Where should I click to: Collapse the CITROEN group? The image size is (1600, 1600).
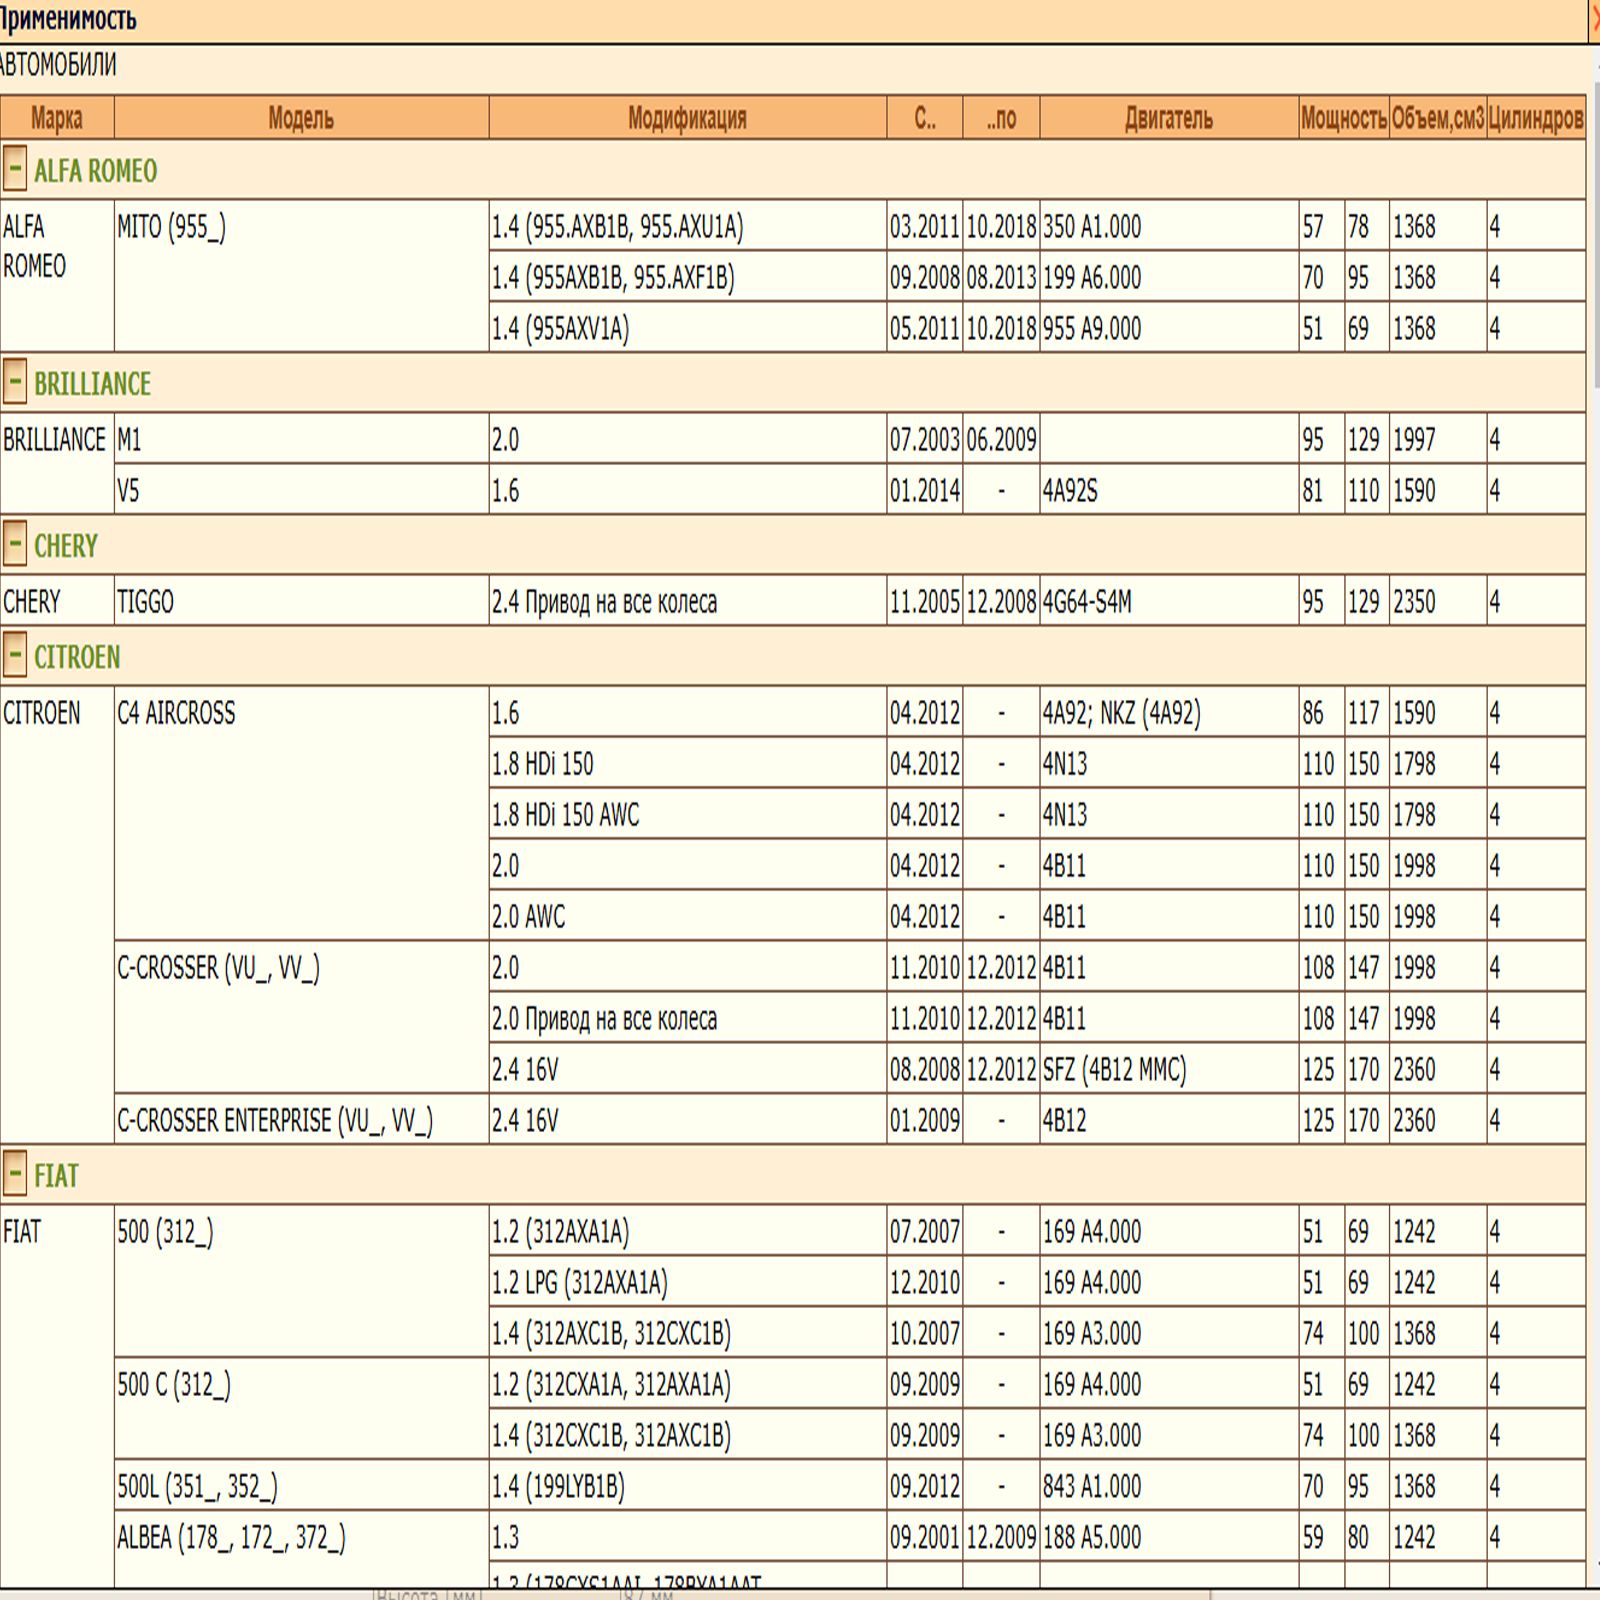[x=14, y=655]
